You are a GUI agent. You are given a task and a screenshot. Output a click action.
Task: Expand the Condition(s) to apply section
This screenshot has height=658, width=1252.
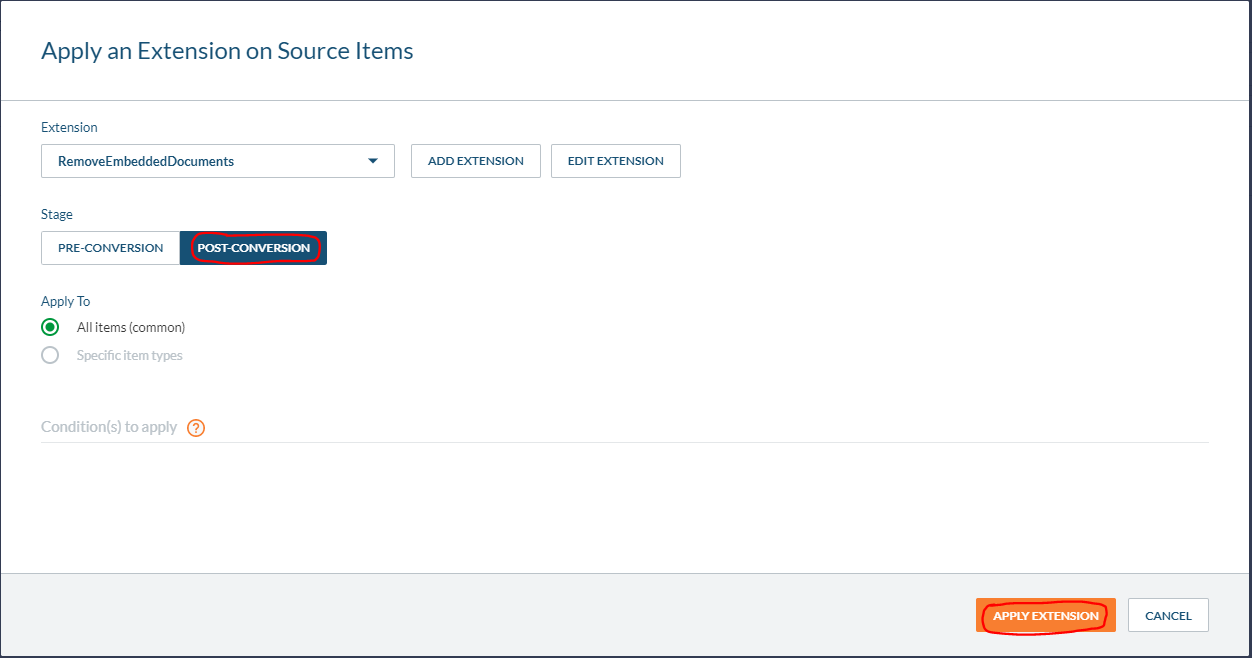tap(110, 427)
